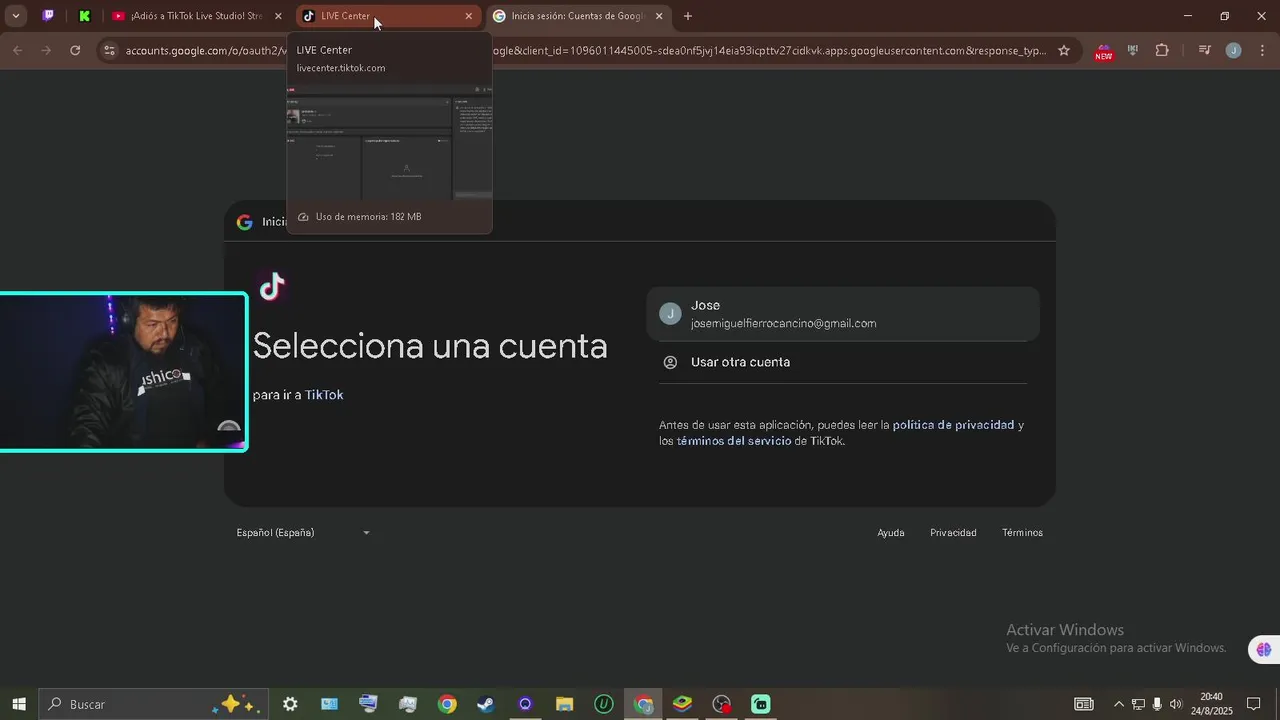Image resolution: width=1280 pixels, height=720 pixels.
Task: Open the Chrome three-dot menu
Action: coord(1262,50)
